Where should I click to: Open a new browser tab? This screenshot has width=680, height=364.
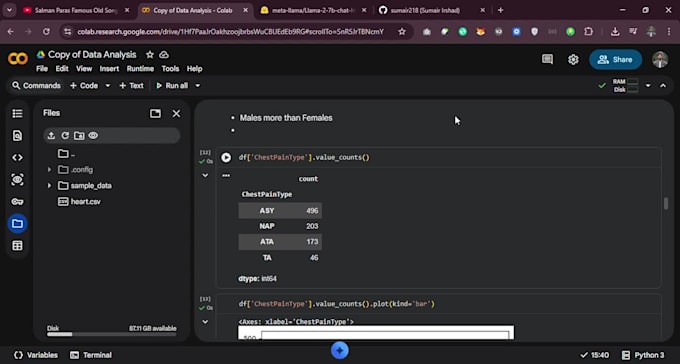(x=500, y=10)
